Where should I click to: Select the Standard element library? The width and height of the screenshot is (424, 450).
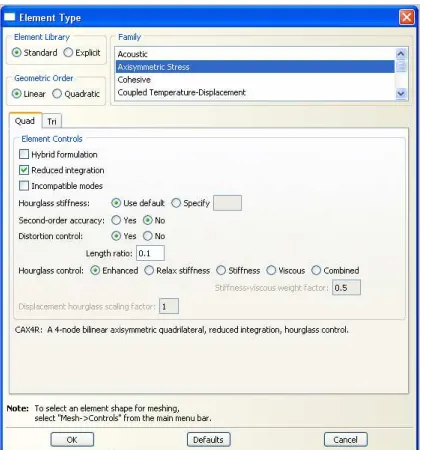(x=16, y=53)
